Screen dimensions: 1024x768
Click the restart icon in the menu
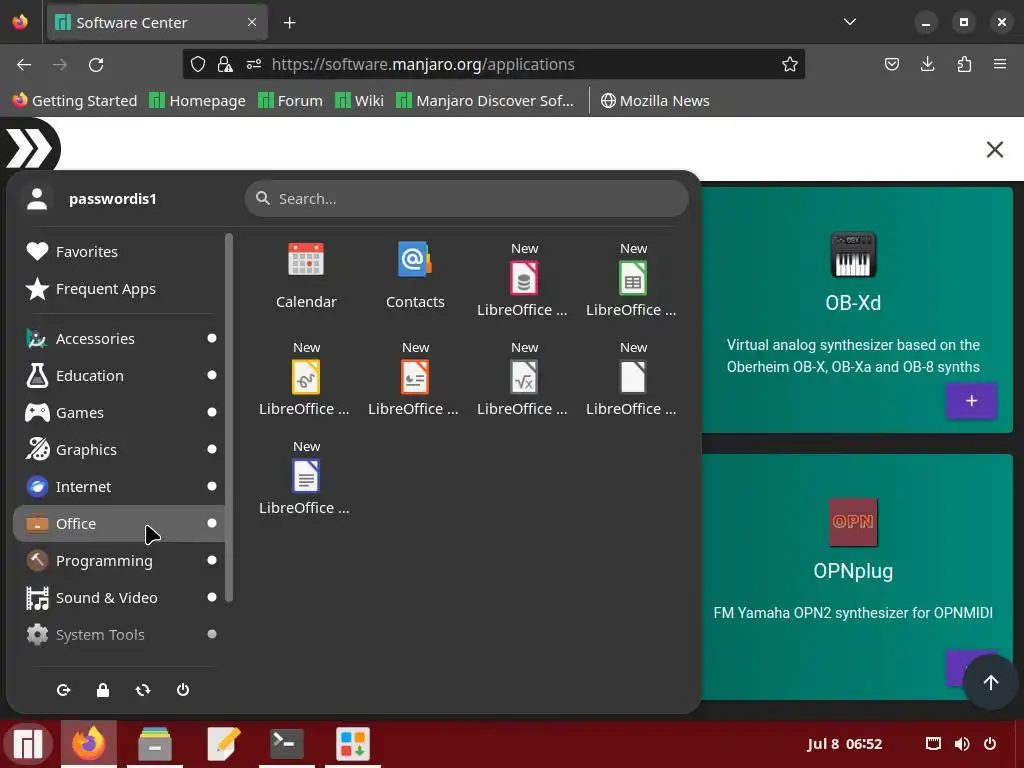click(x=143, y=690)
